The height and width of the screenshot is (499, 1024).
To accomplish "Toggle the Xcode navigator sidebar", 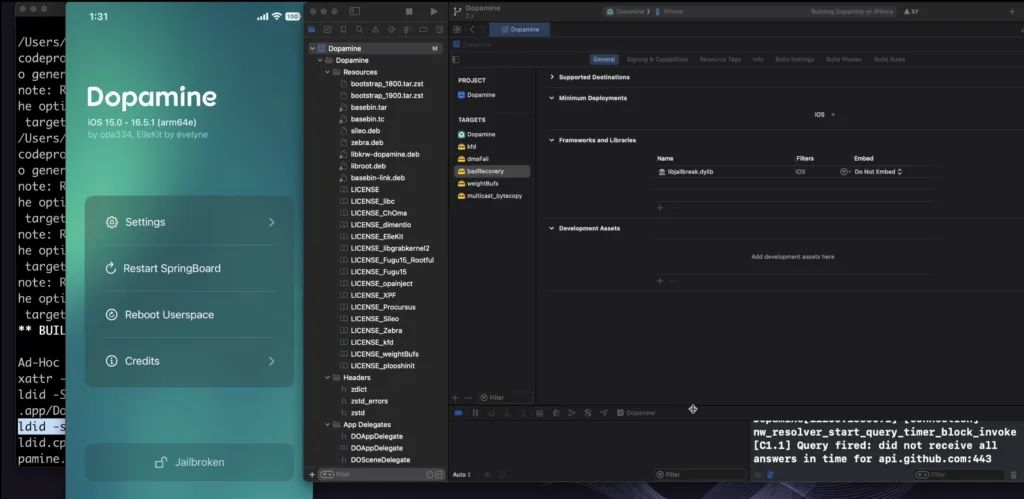I will tap(355, 12).
